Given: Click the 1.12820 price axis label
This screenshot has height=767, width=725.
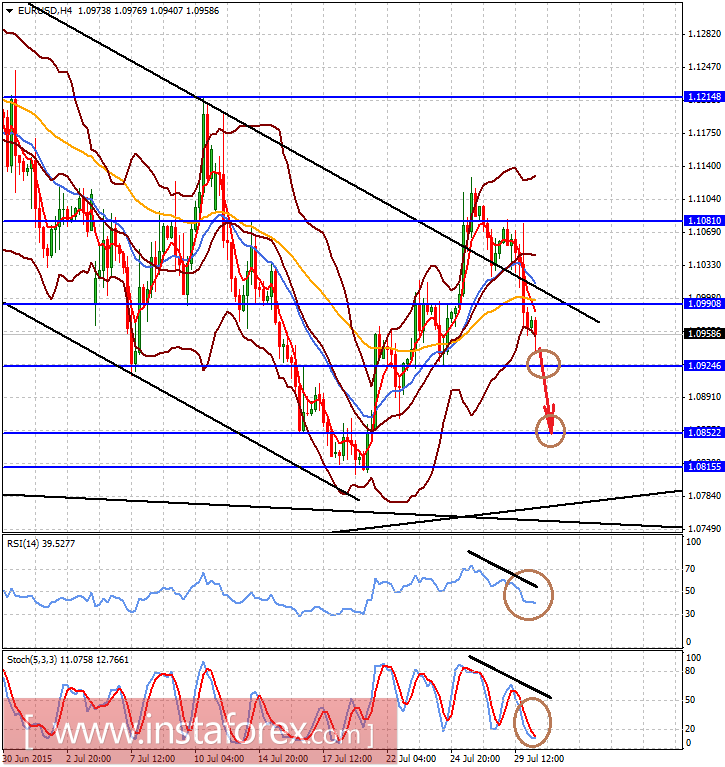Looking at the screenshot, I should (x=704, y=34).
